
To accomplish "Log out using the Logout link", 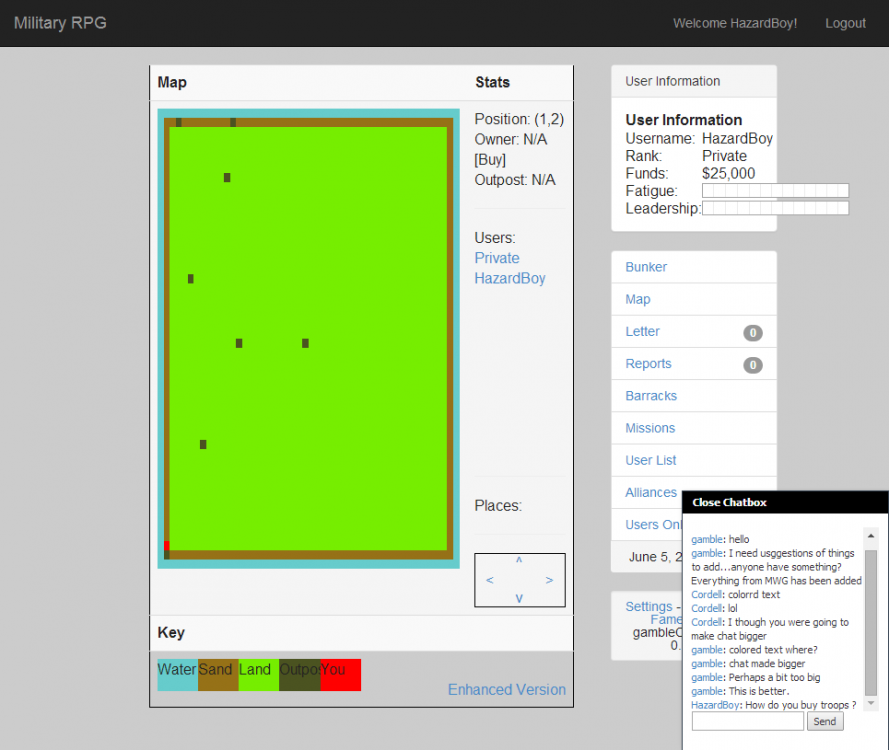I will pos(845,23).
